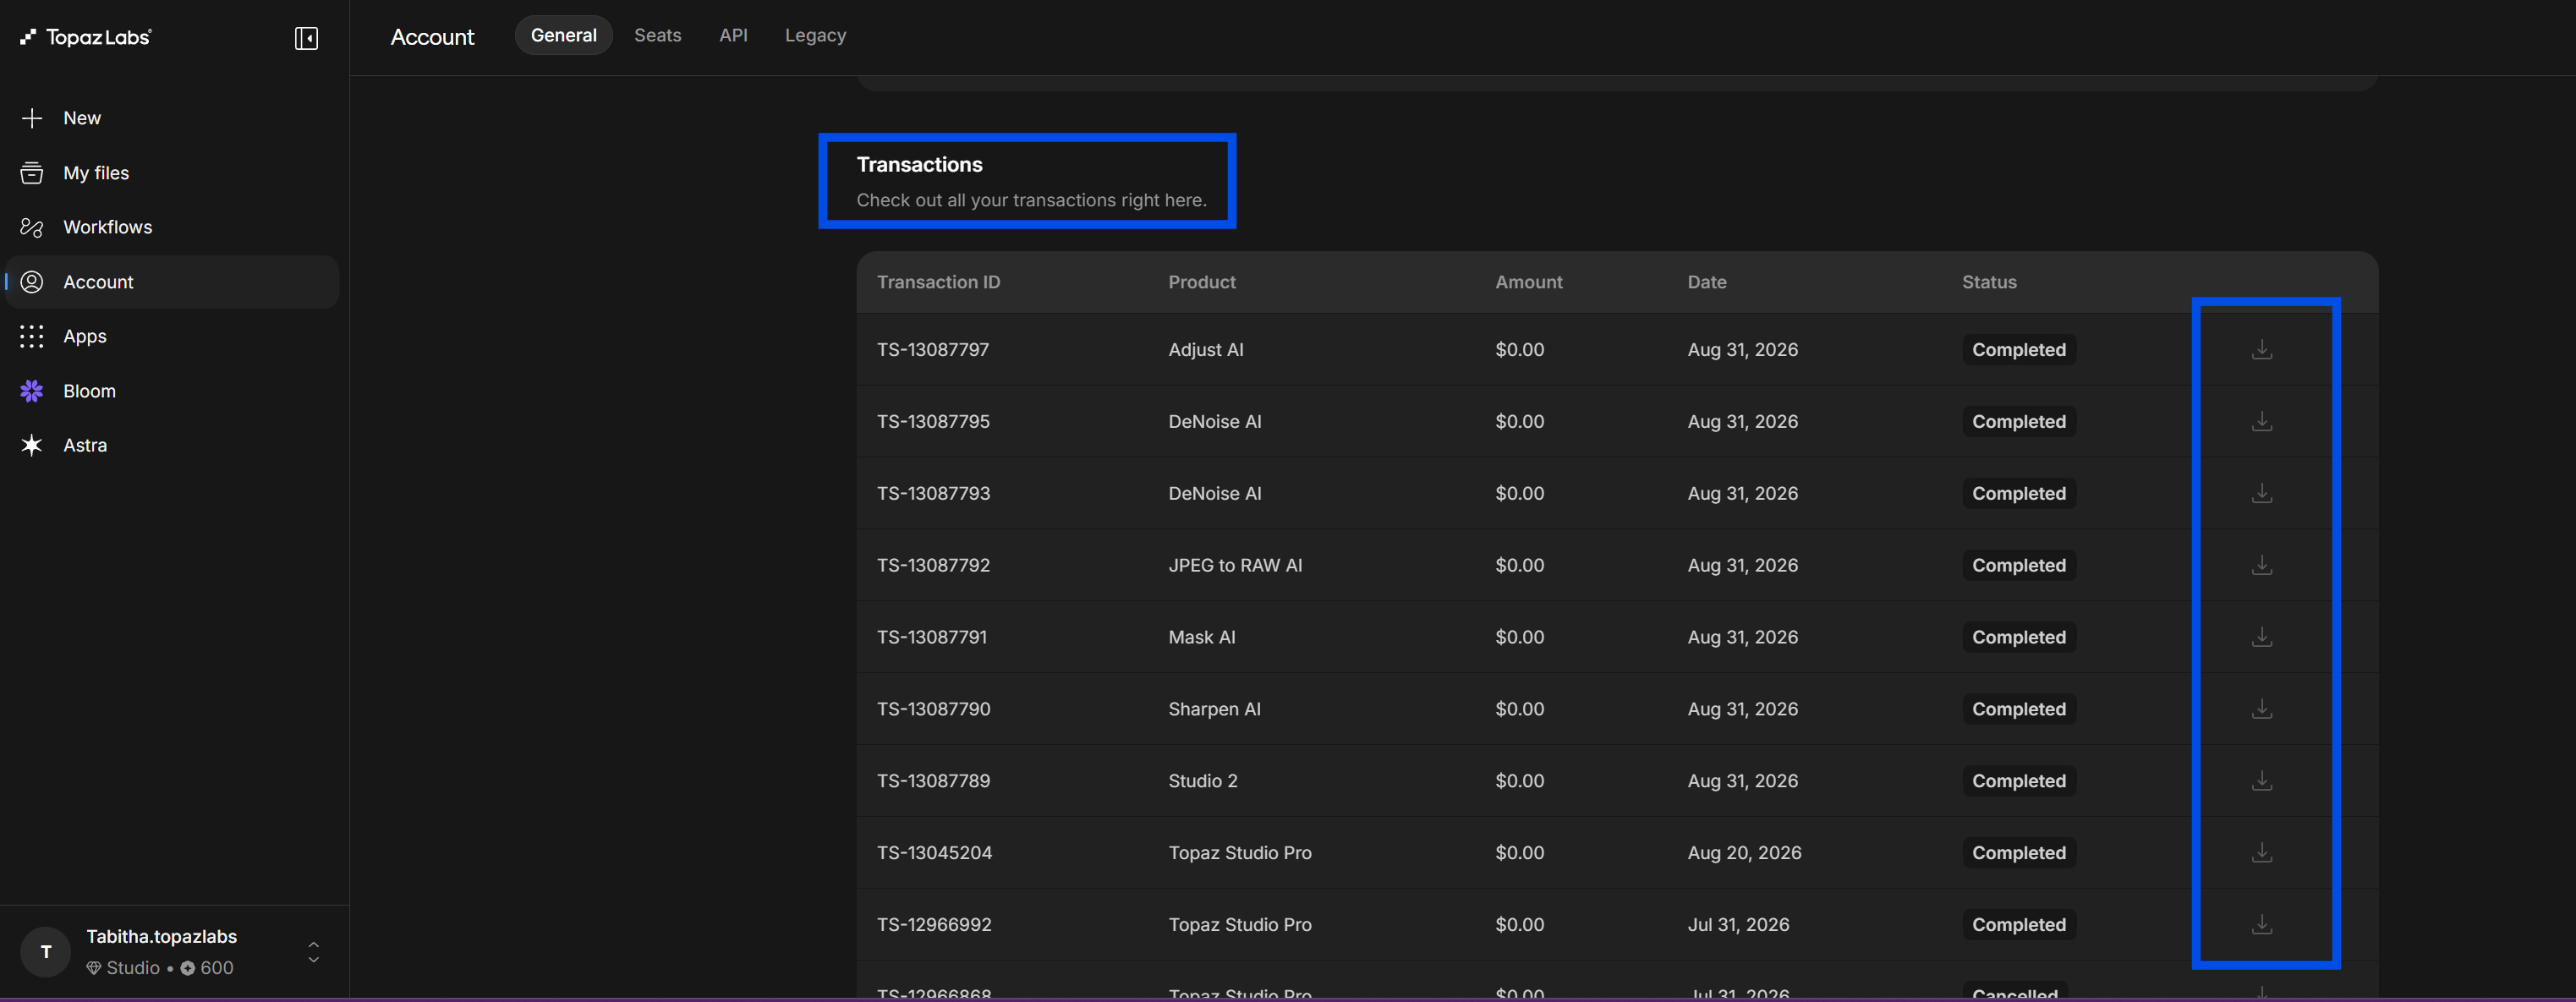
Task: Click the Workflows sidebar icon
Action: coord(32,227)
